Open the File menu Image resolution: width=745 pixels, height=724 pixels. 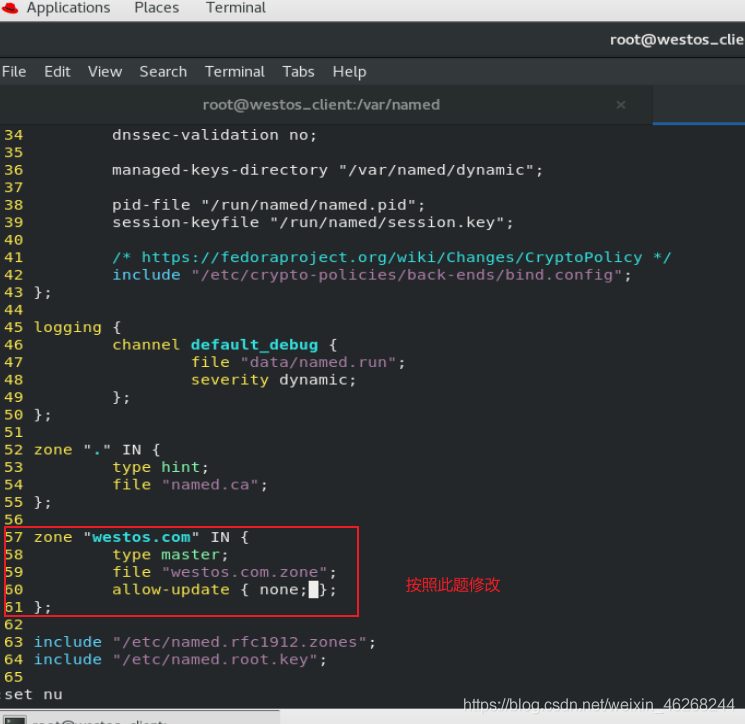14,72
